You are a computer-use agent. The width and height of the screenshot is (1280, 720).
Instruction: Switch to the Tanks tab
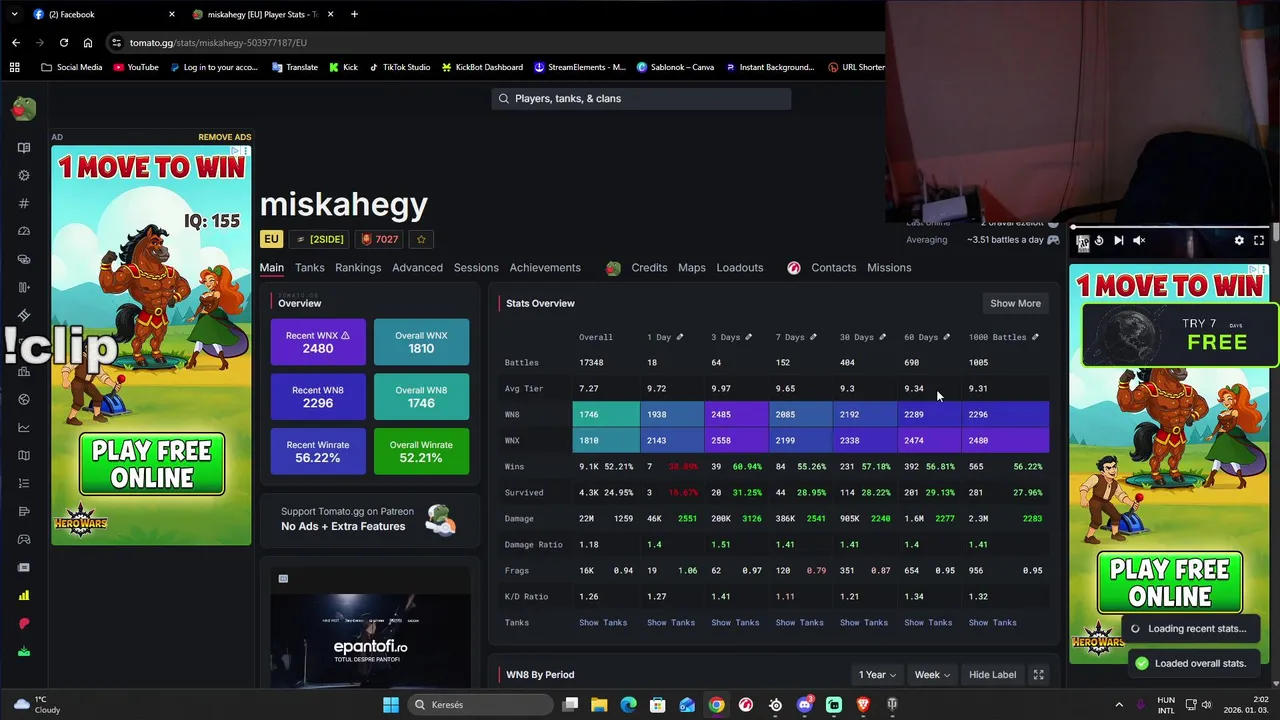[x=309, y=267]
